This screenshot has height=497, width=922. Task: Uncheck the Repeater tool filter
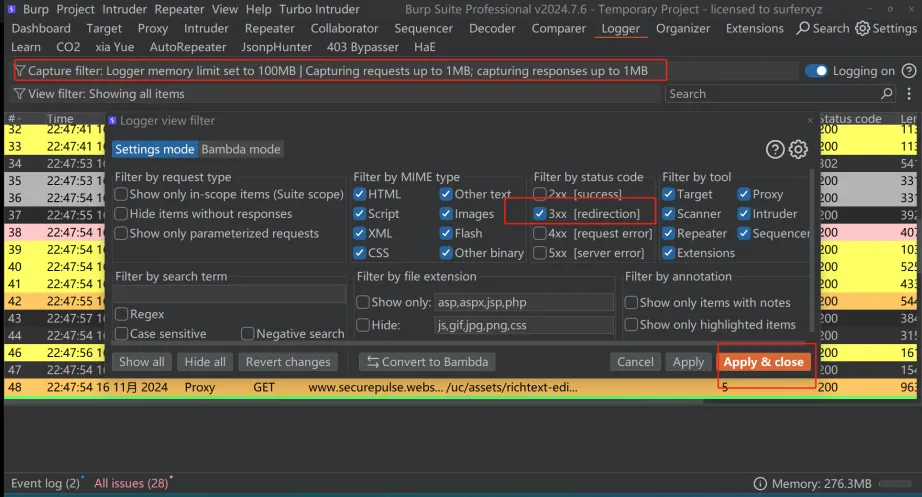[669, 233]
